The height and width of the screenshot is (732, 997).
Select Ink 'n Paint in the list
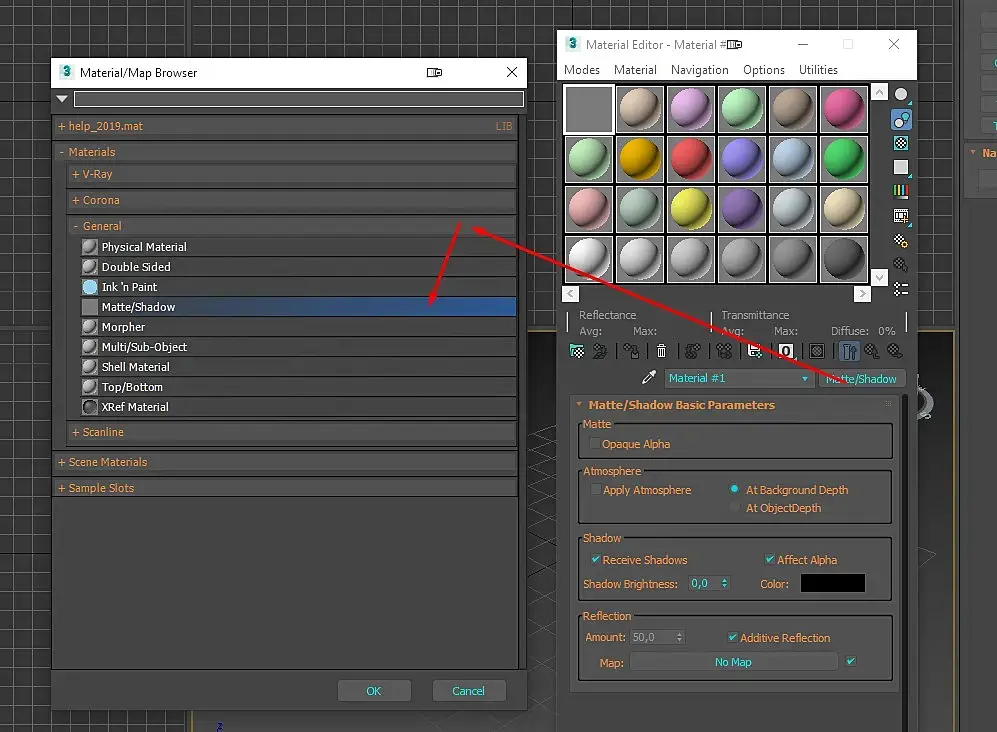298,287
